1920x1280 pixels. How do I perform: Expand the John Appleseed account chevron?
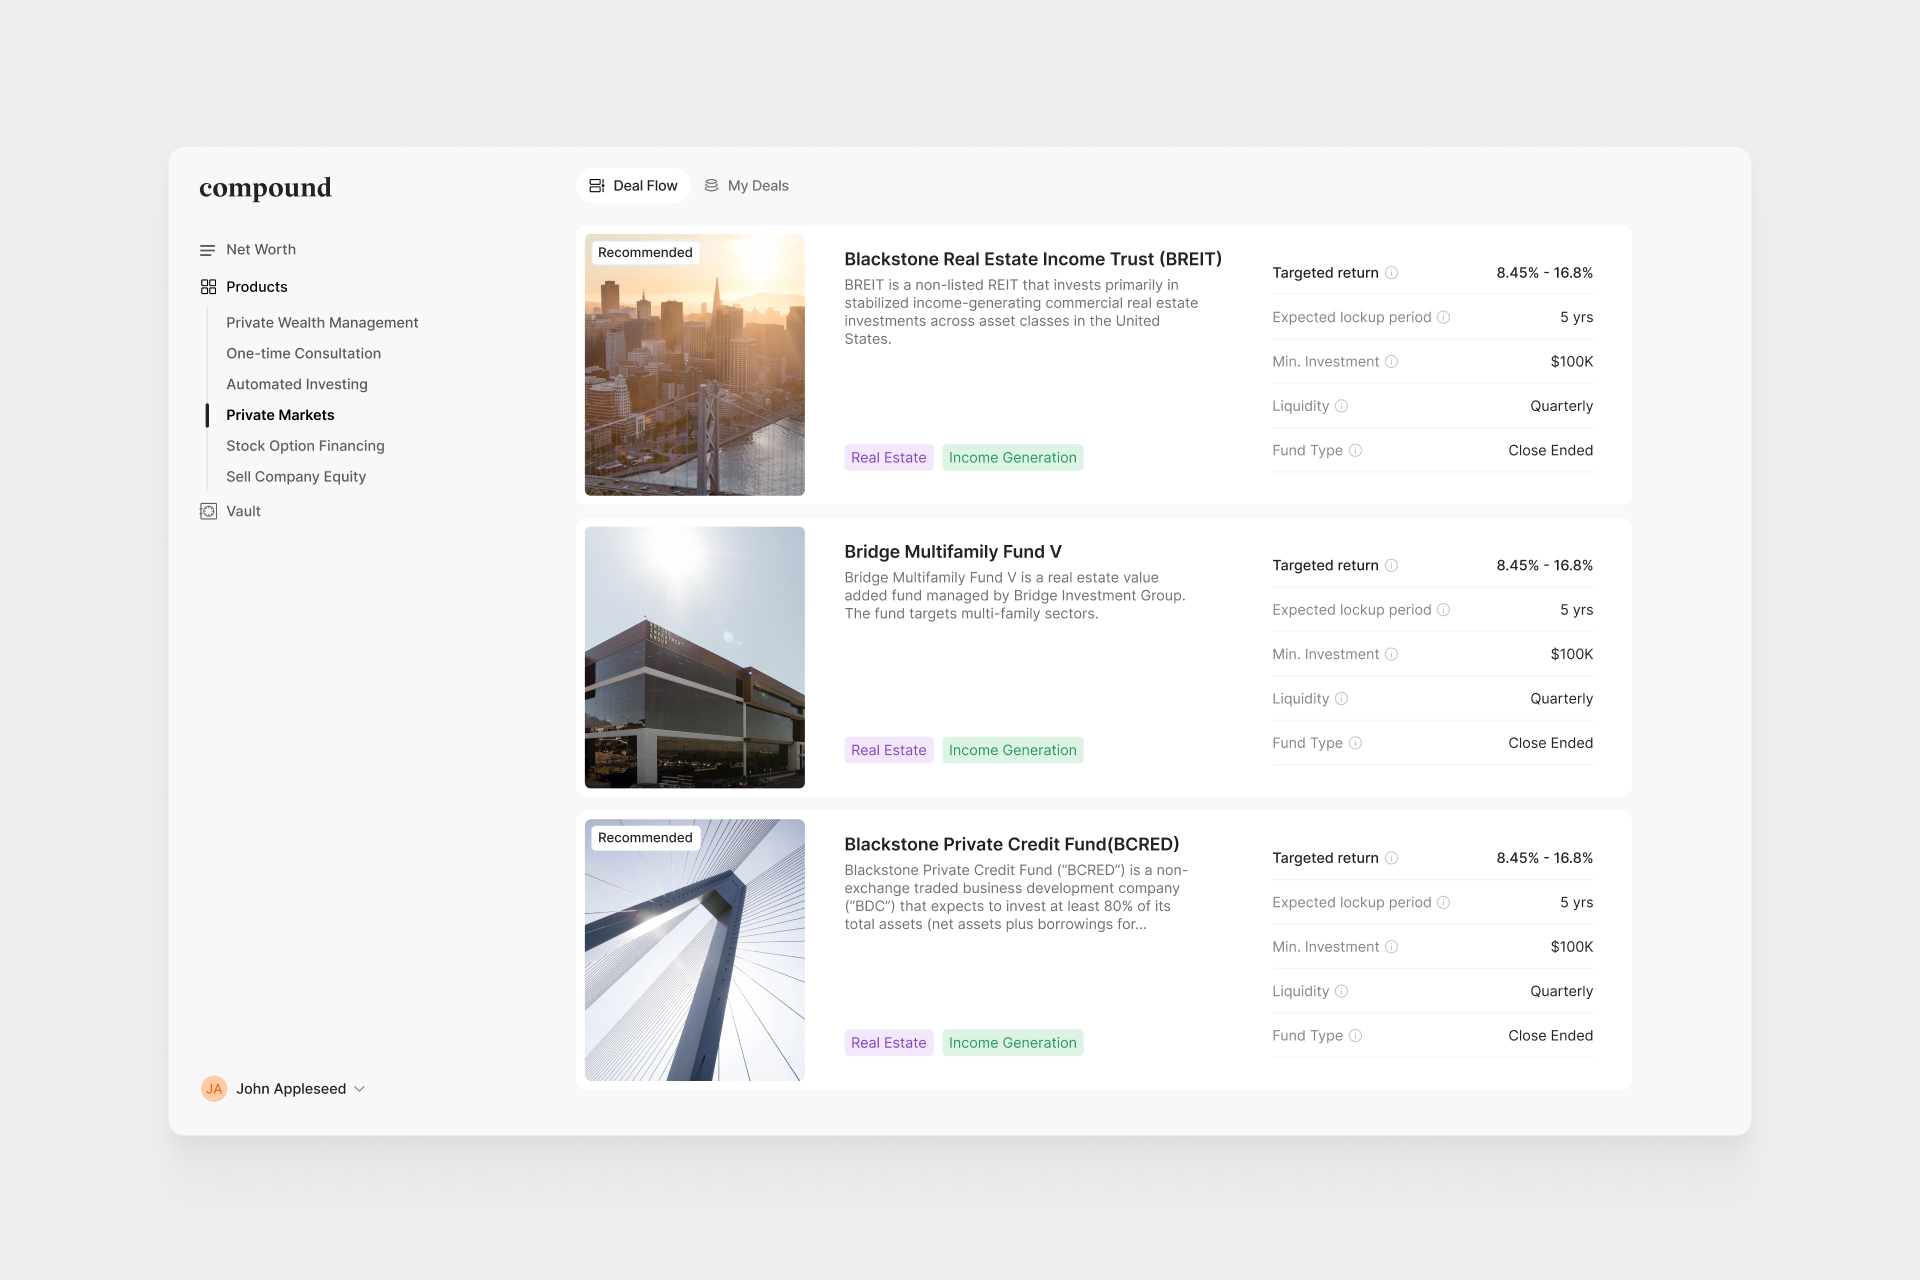360,1089
